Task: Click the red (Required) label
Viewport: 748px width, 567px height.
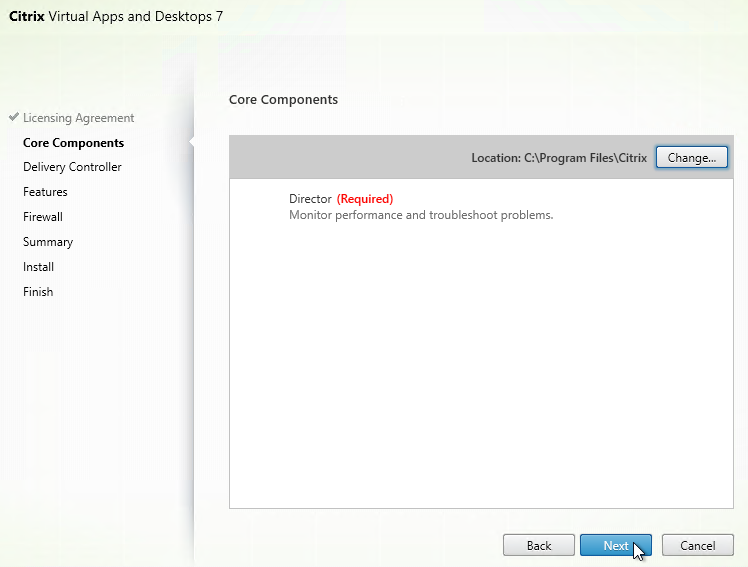Action: (x=365, y=199)
